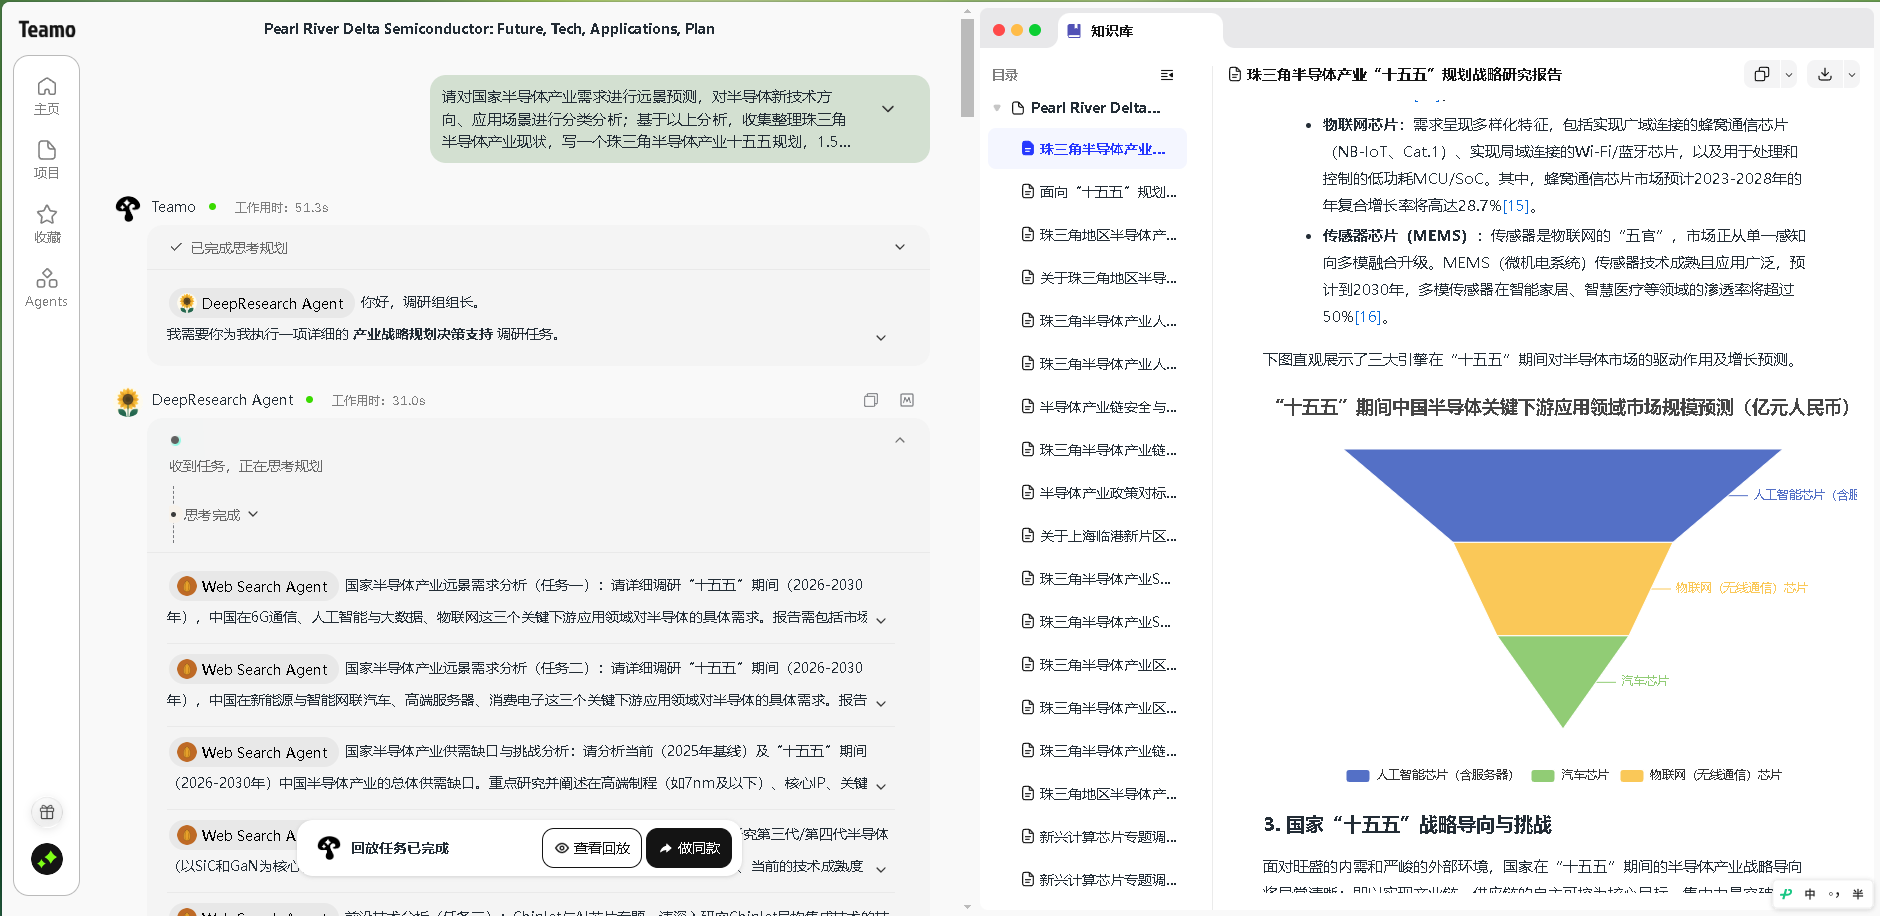
Task: Open the download format dropdown arrow
Action: pos(1853,74)
